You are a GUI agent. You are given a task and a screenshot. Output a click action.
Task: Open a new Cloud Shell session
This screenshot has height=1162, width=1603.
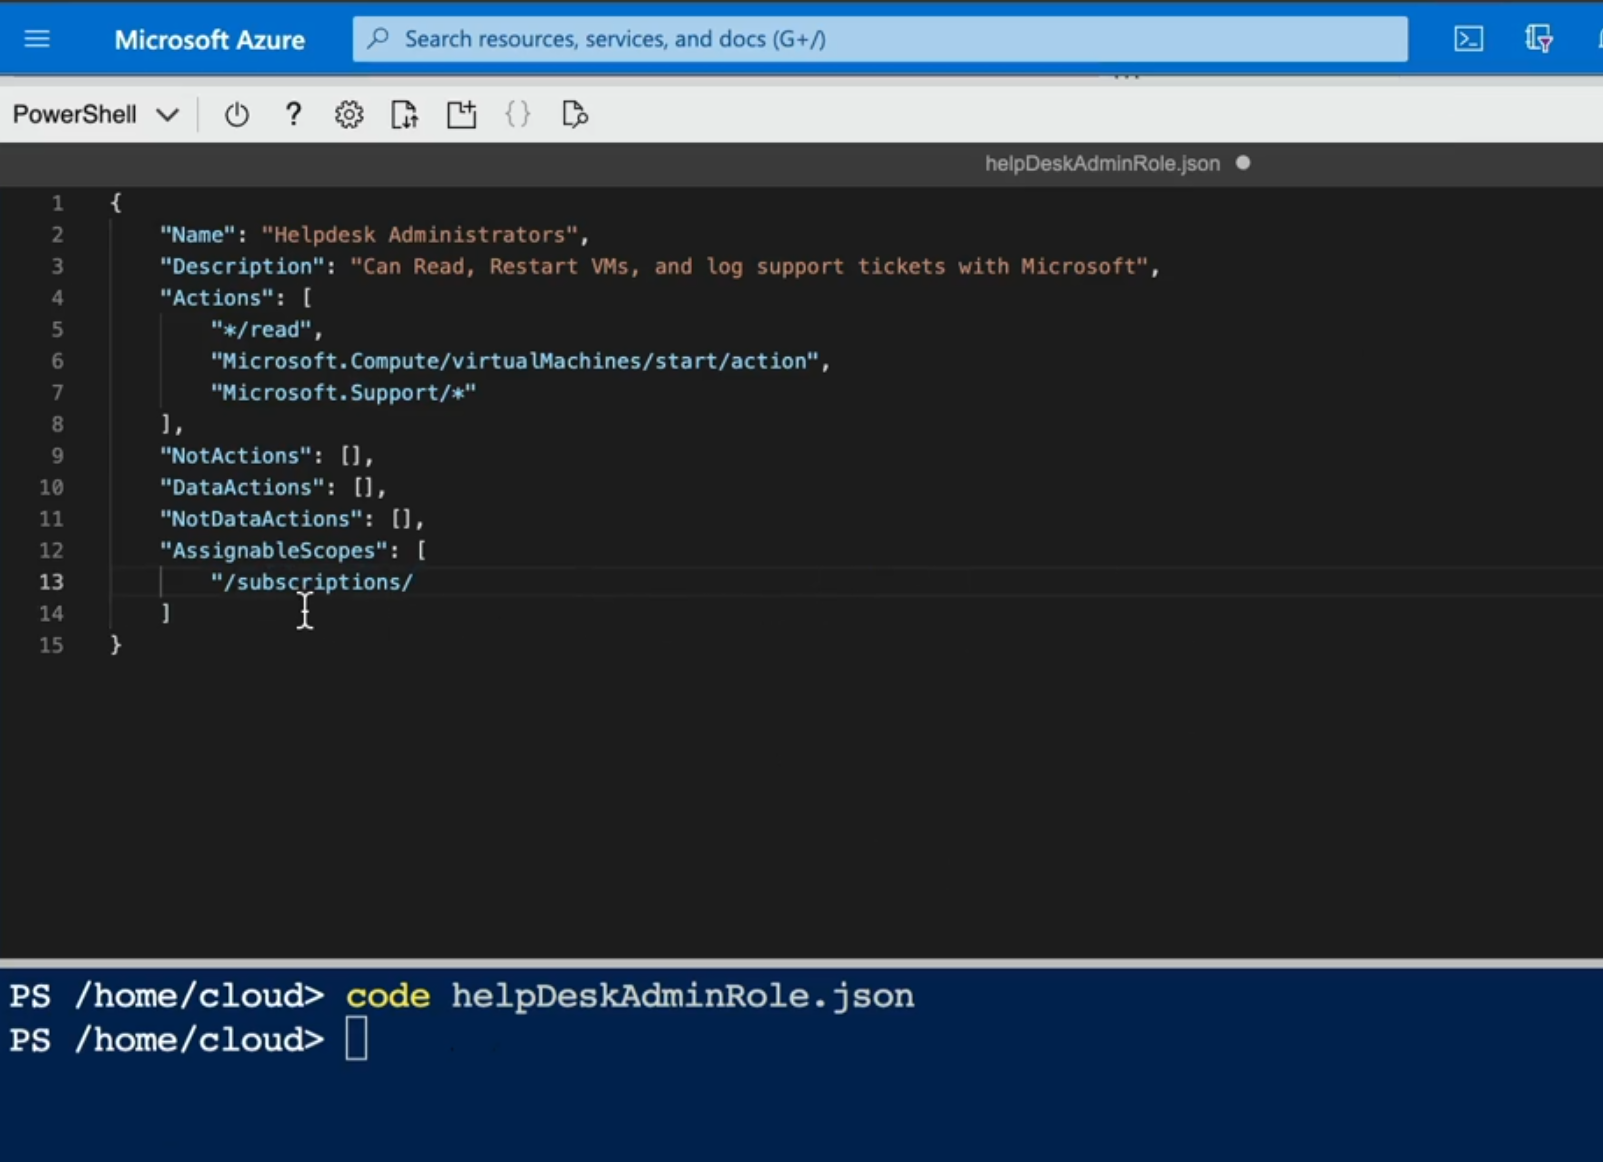461,115
